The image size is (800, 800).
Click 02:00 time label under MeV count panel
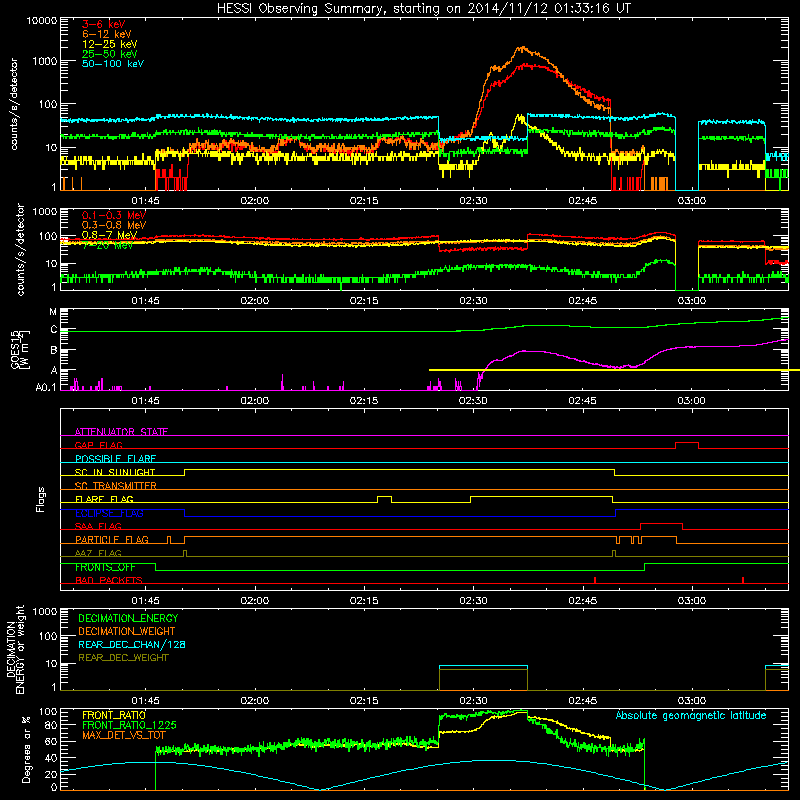click(255, 301)
